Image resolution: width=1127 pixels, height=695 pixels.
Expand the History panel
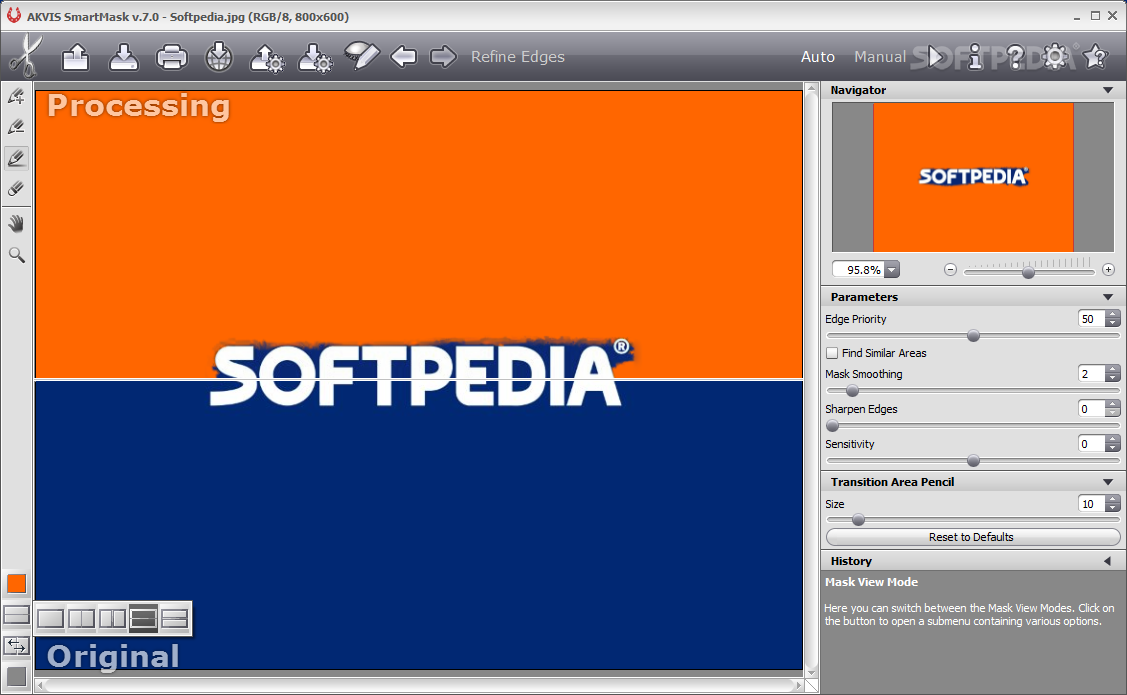tap(1108, 561)
